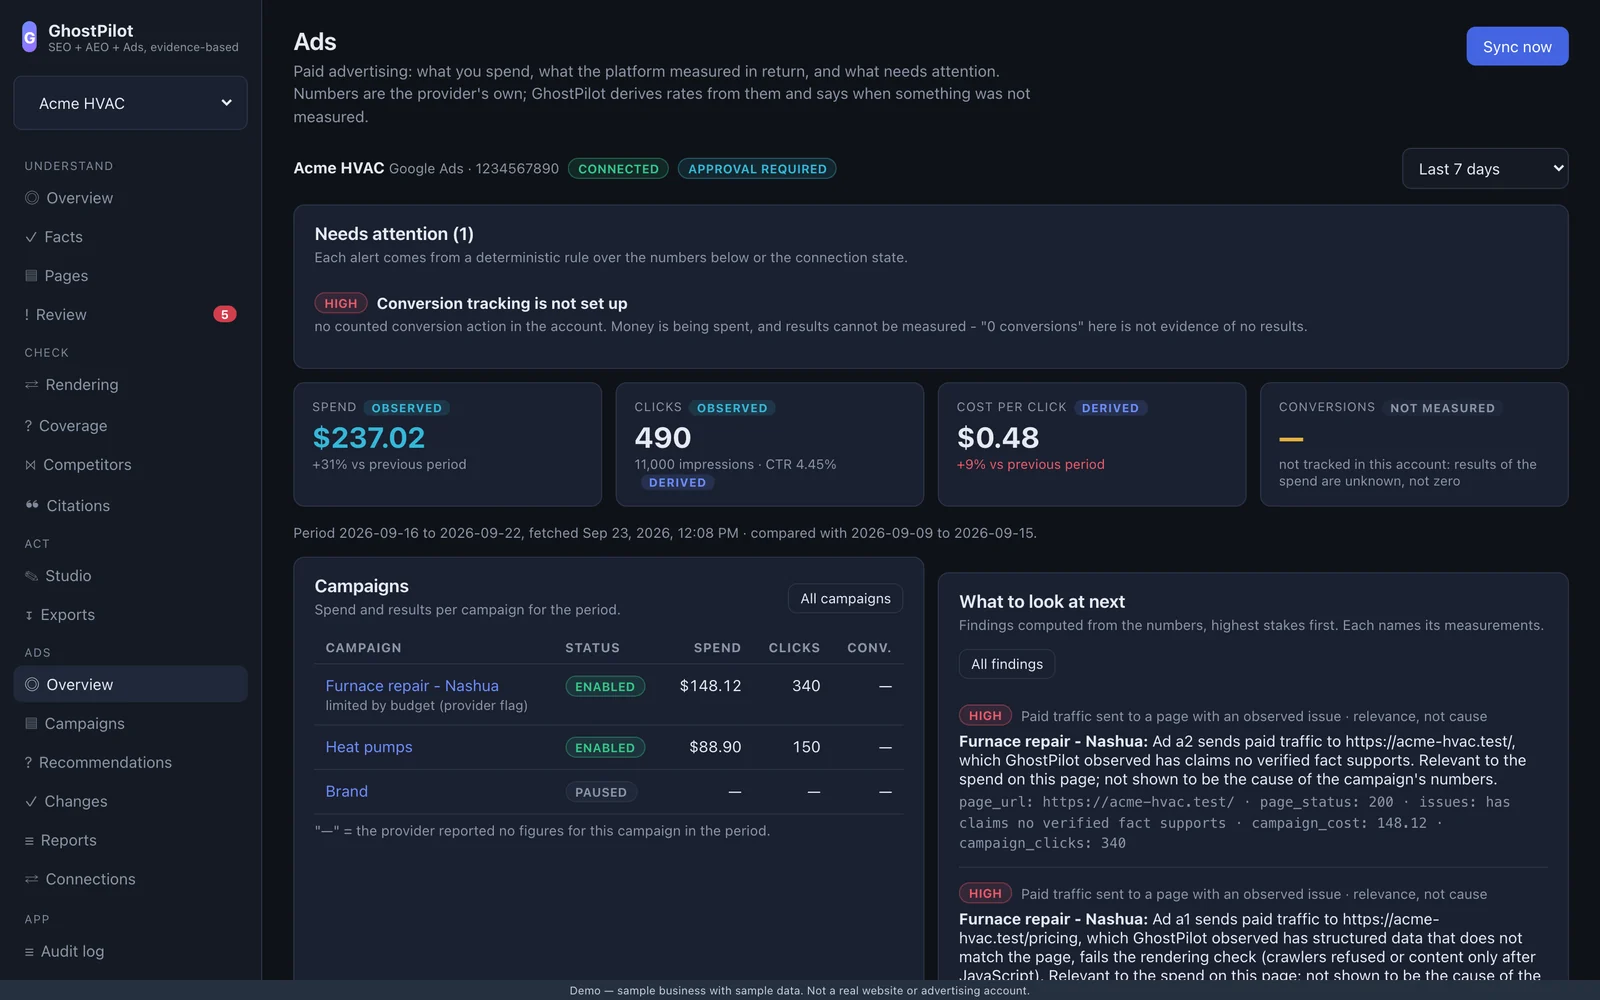Image resolution: width=1600 pixels, height=1000 pixels.
Task: Click the Changes checkmark icon
Action: click(31, 802)
